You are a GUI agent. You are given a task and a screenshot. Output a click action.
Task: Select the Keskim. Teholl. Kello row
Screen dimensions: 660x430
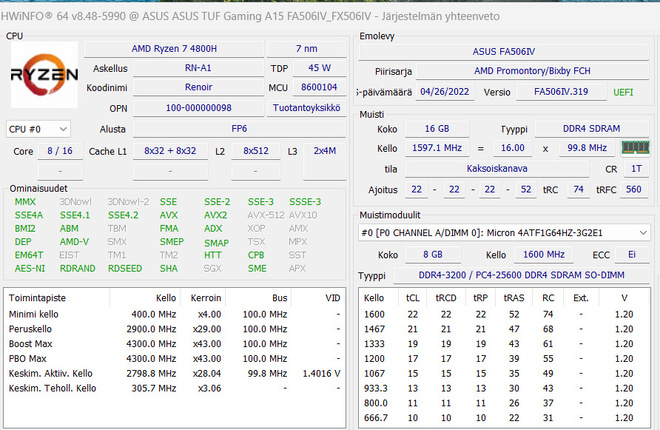tap(174, 388)
